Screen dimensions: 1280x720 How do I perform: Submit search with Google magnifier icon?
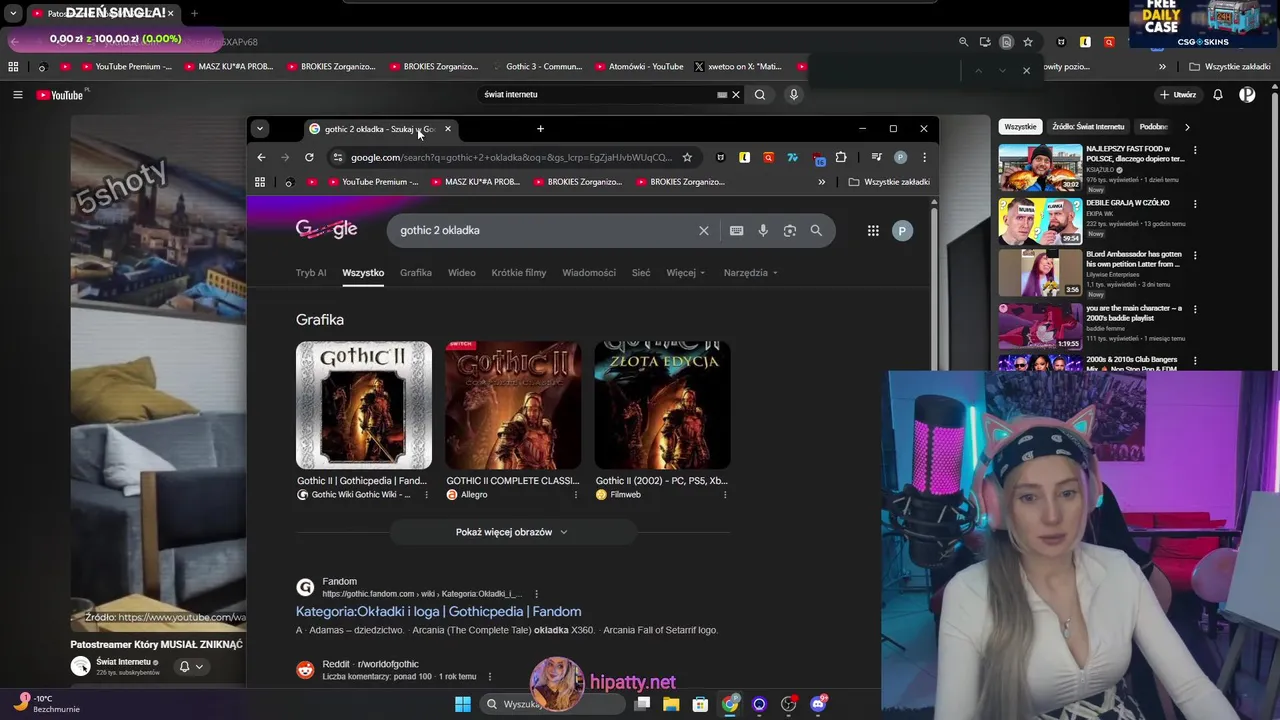point(816,230)
